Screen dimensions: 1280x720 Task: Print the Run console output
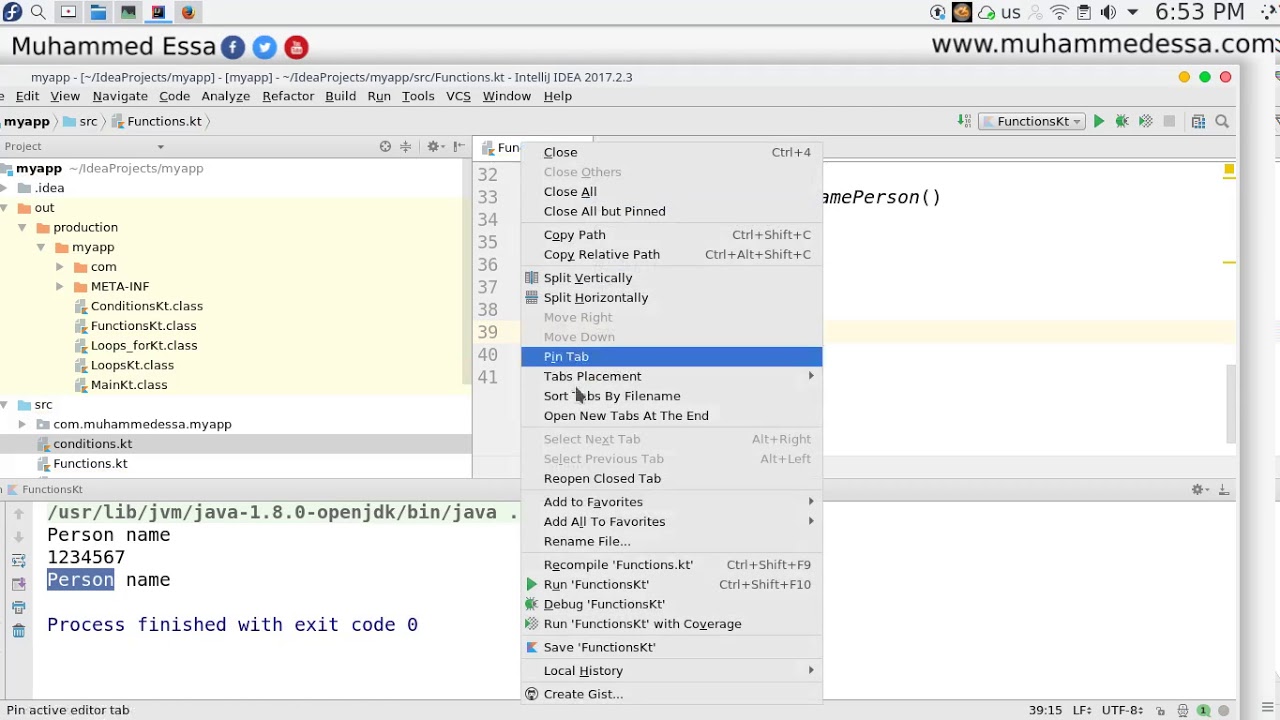point(18,607)
